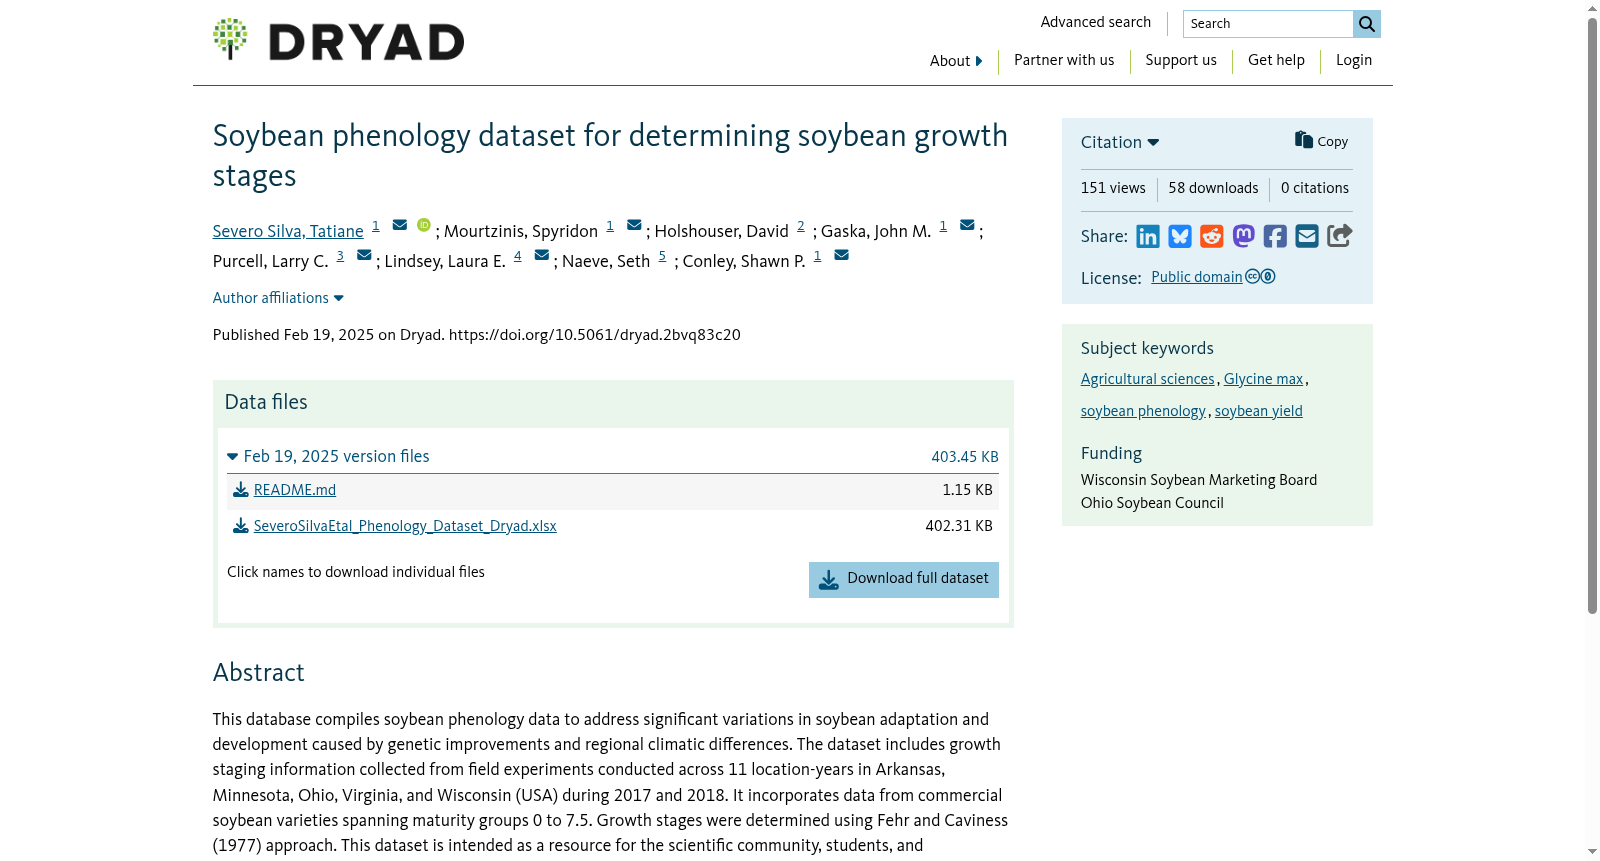Viewport: 1600px width, 861px height.
Task: Open Severo Silva, Tatiane author link
Action: click(288, 231)
